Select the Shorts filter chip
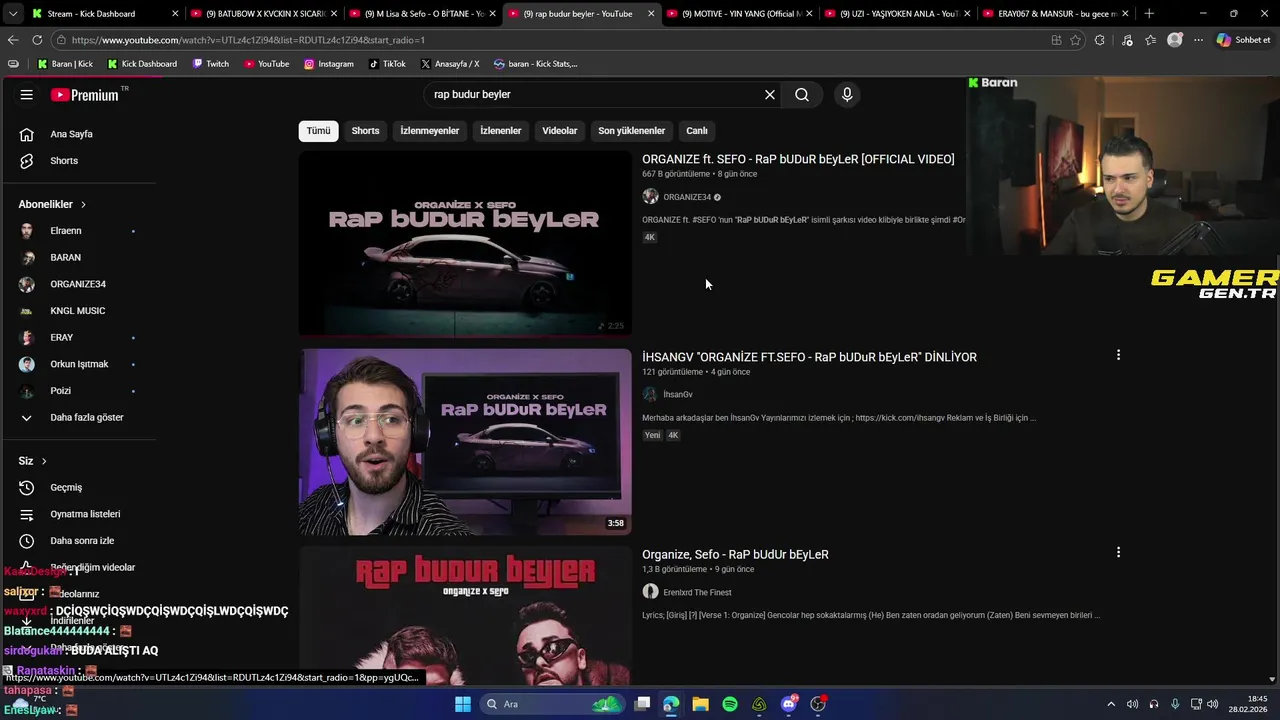 tap(365, 131)
